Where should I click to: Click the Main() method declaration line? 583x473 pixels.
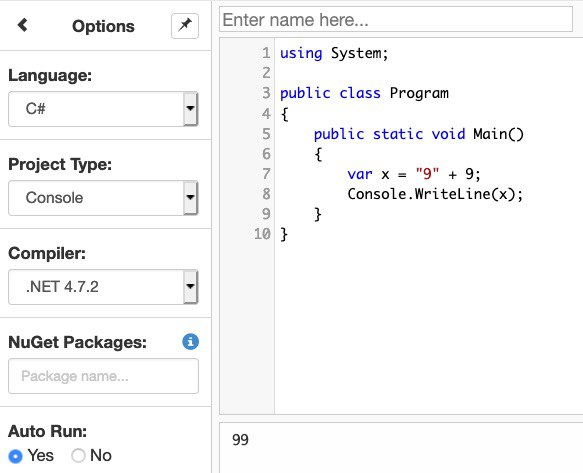tap(419, 134)
